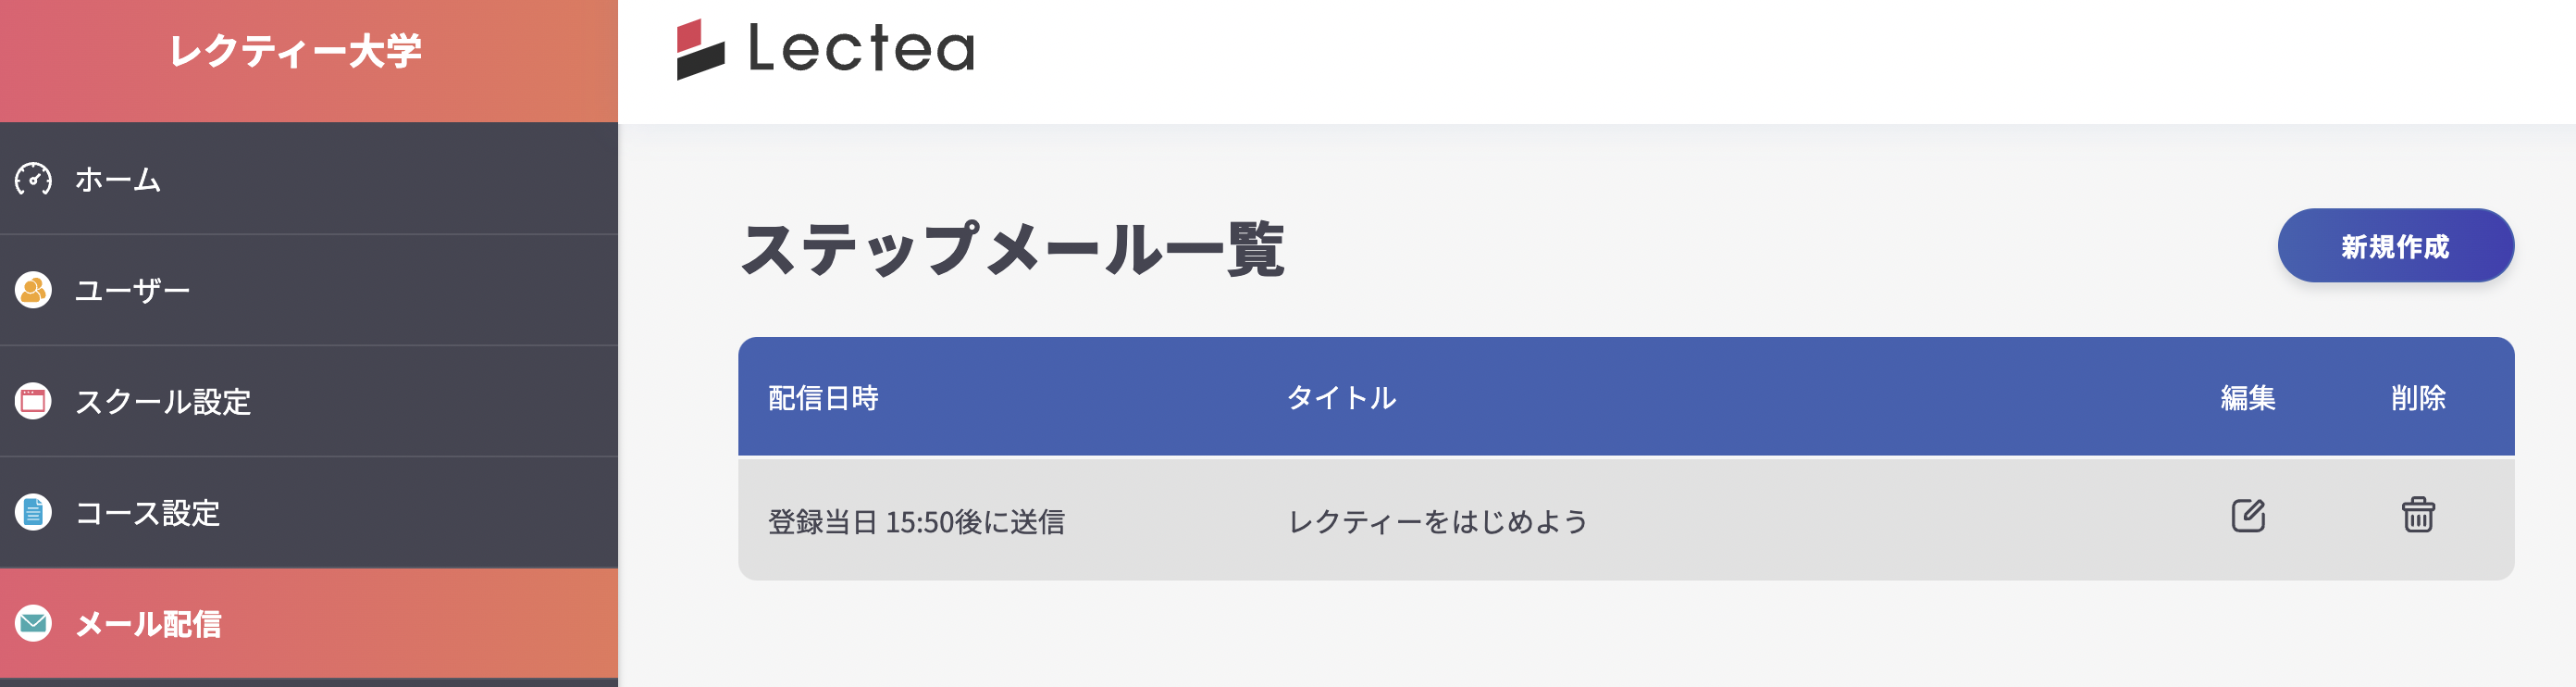Click the タイトル column header
Viewport: 2576px width, 687px height.
pyautogui.click(x=1341, y=398)
